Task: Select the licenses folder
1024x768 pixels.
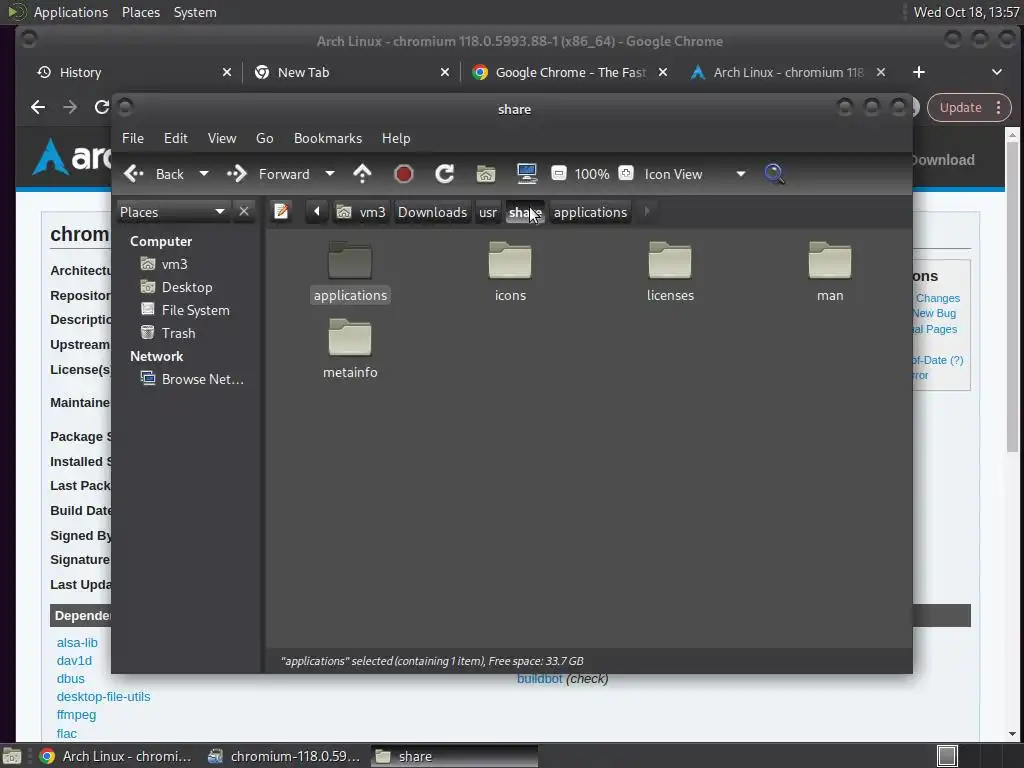Action: tap(670, 271)
